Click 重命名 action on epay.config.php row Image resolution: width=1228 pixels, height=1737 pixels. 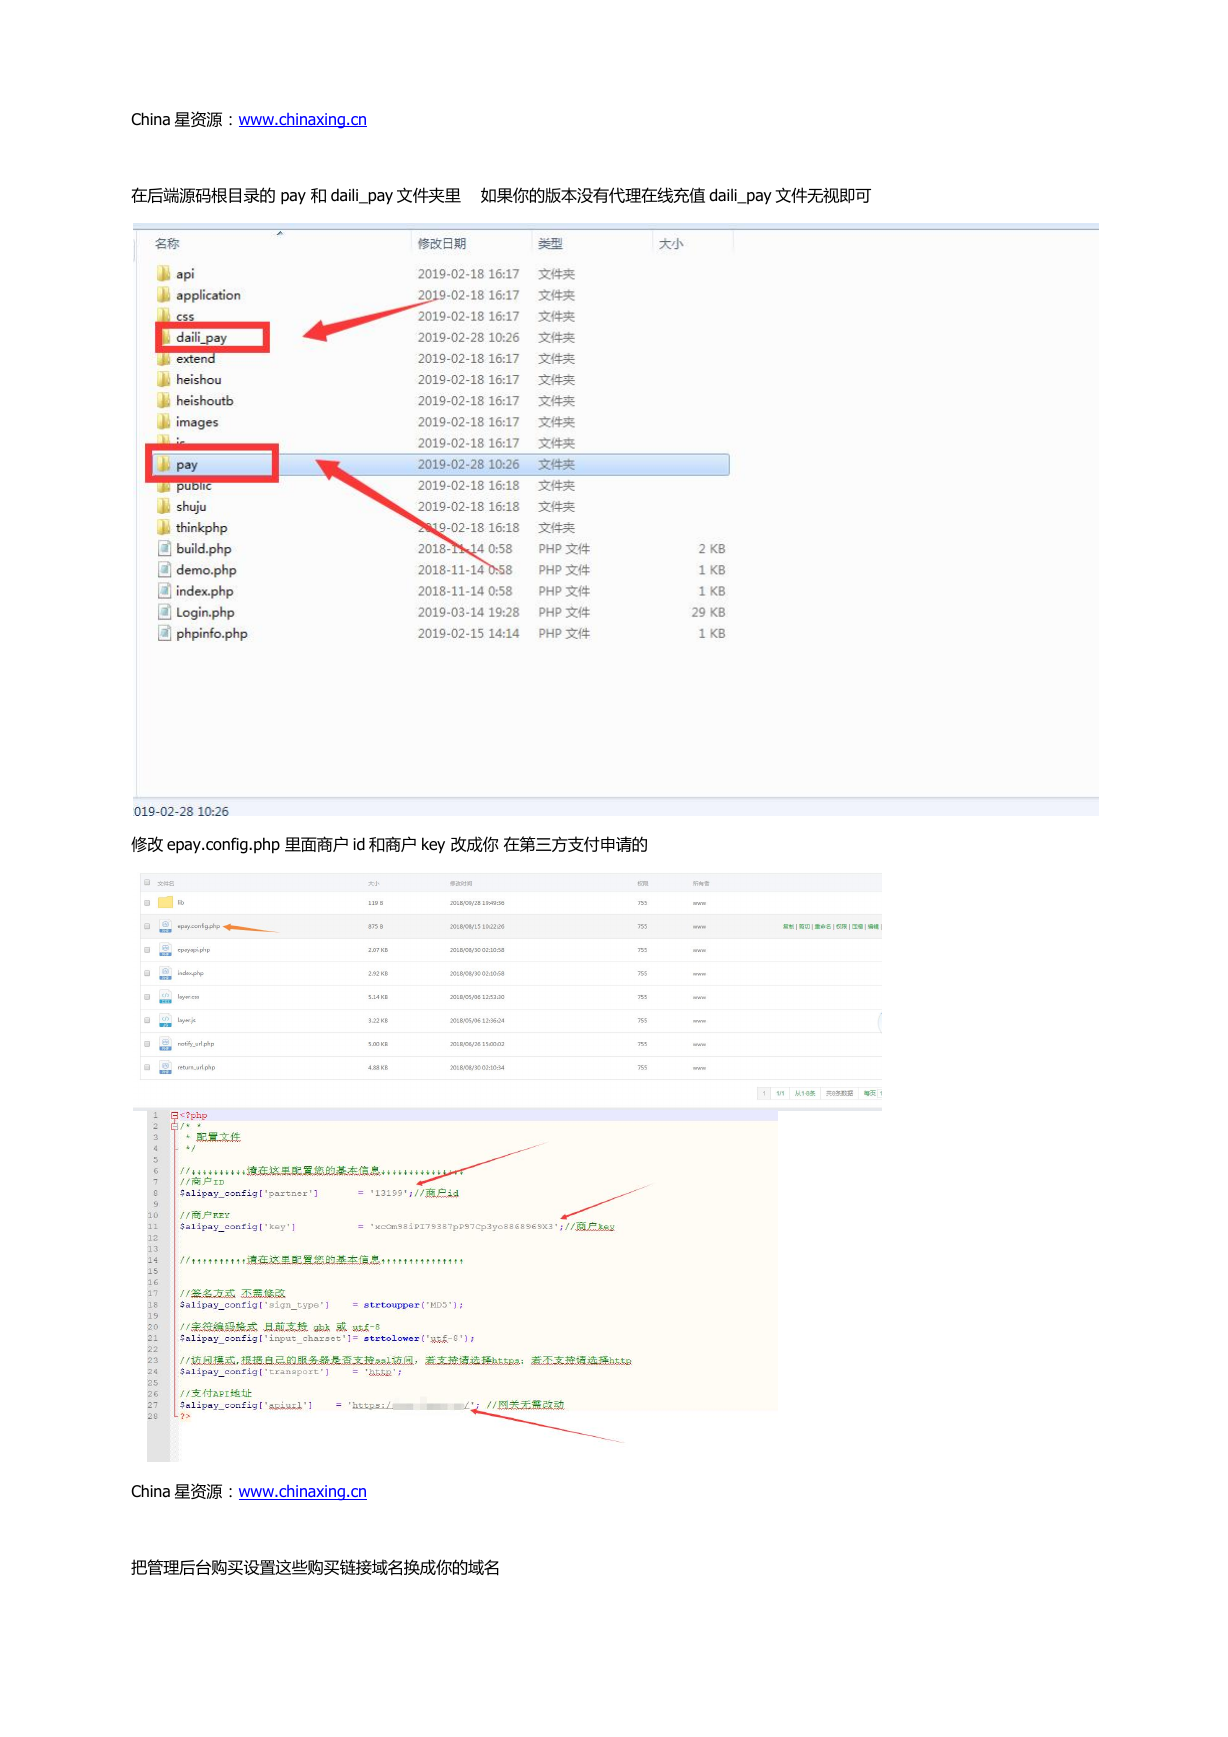click(x=822, y=927)
